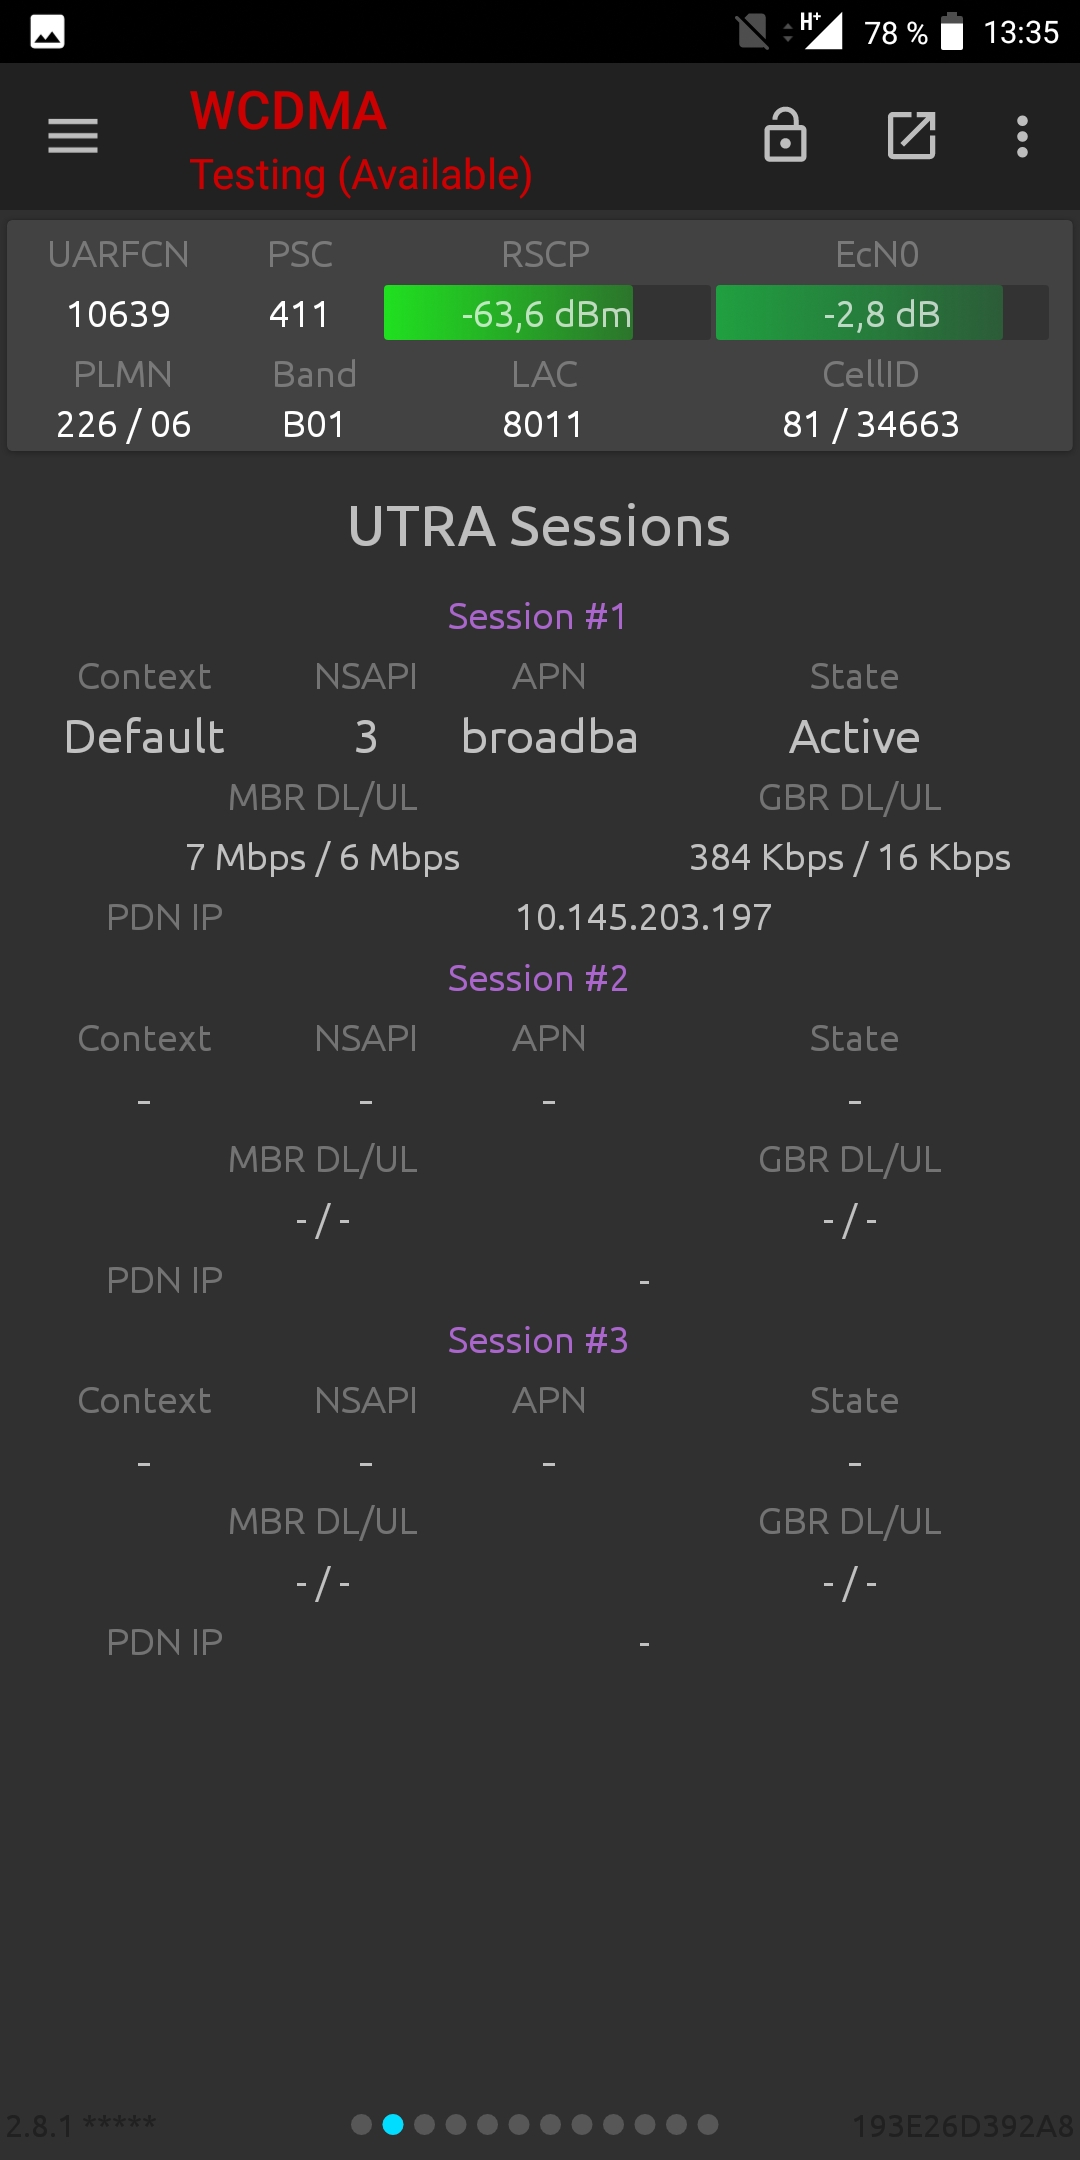Tap the unlocked padlock icon
Image resolution: width=1080 pixels, height=2160 pixels.
coord(785,135)
